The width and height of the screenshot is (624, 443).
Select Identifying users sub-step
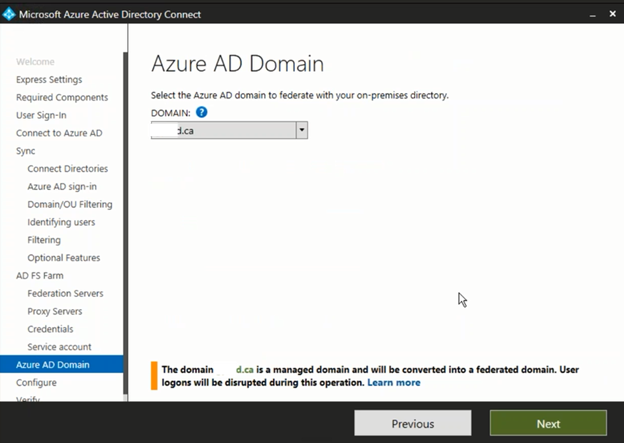61,222
